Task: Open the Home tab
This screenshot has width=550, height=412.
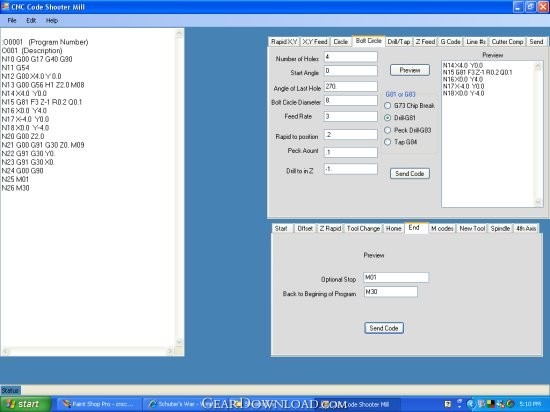Action: pos(394,229)
